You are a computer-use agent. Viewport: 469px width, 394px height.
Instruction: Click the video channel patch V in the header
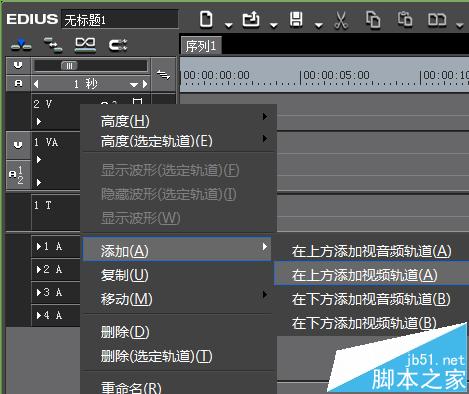[18, 65]
